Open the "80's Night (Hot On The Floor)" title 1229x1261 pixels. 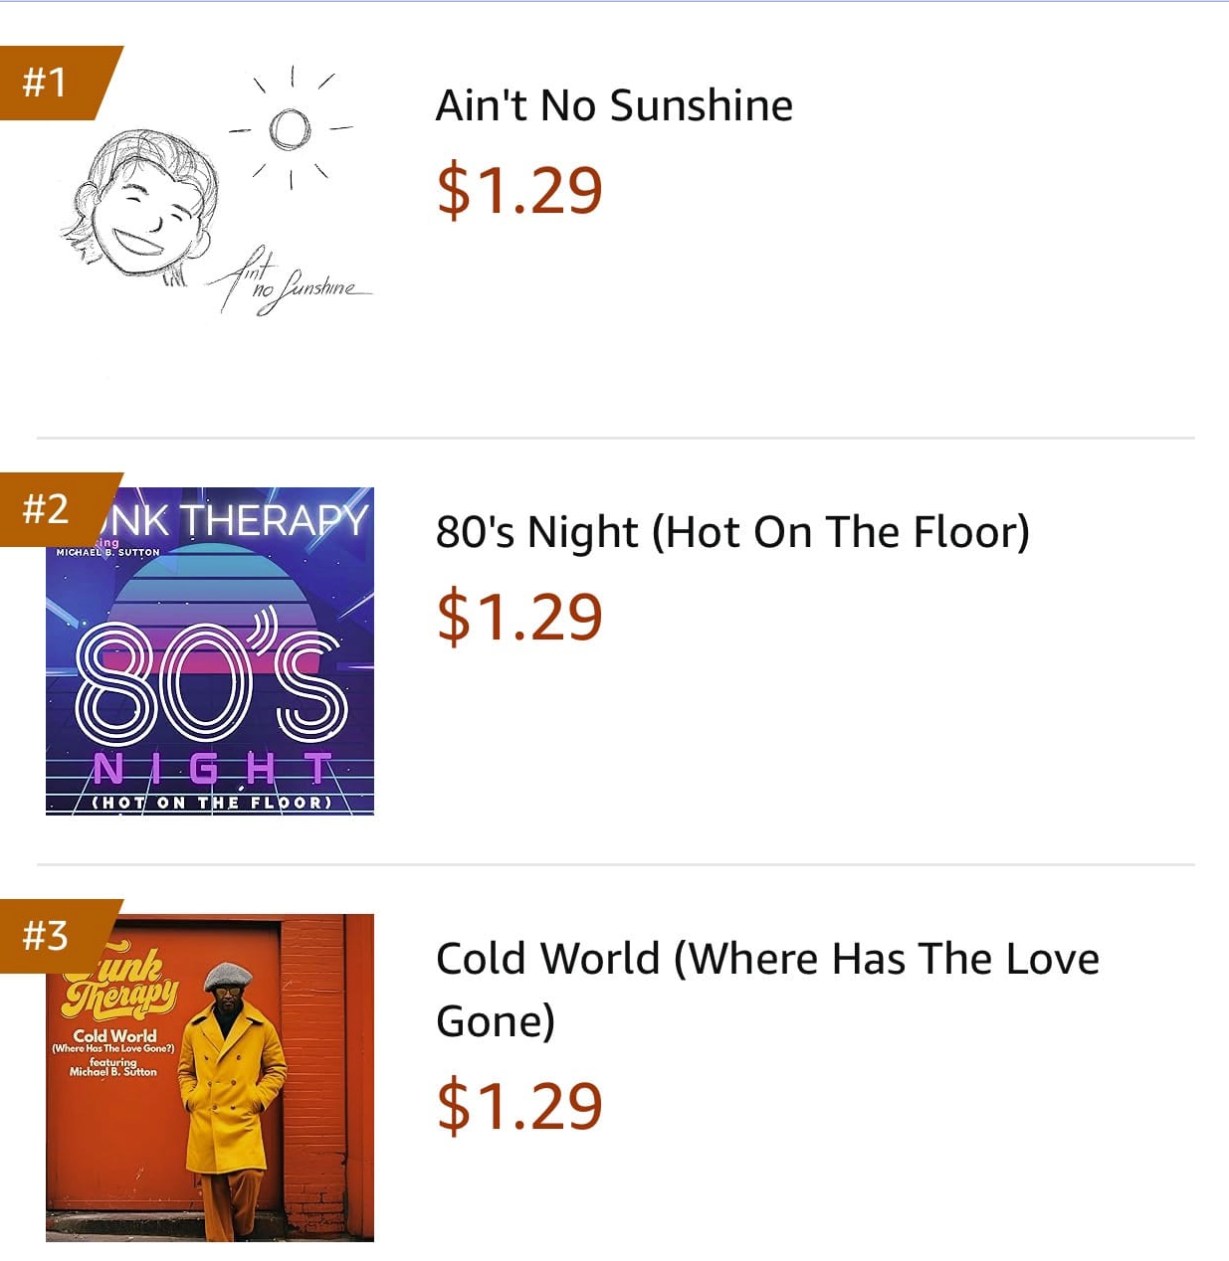(x=732, y=532)
